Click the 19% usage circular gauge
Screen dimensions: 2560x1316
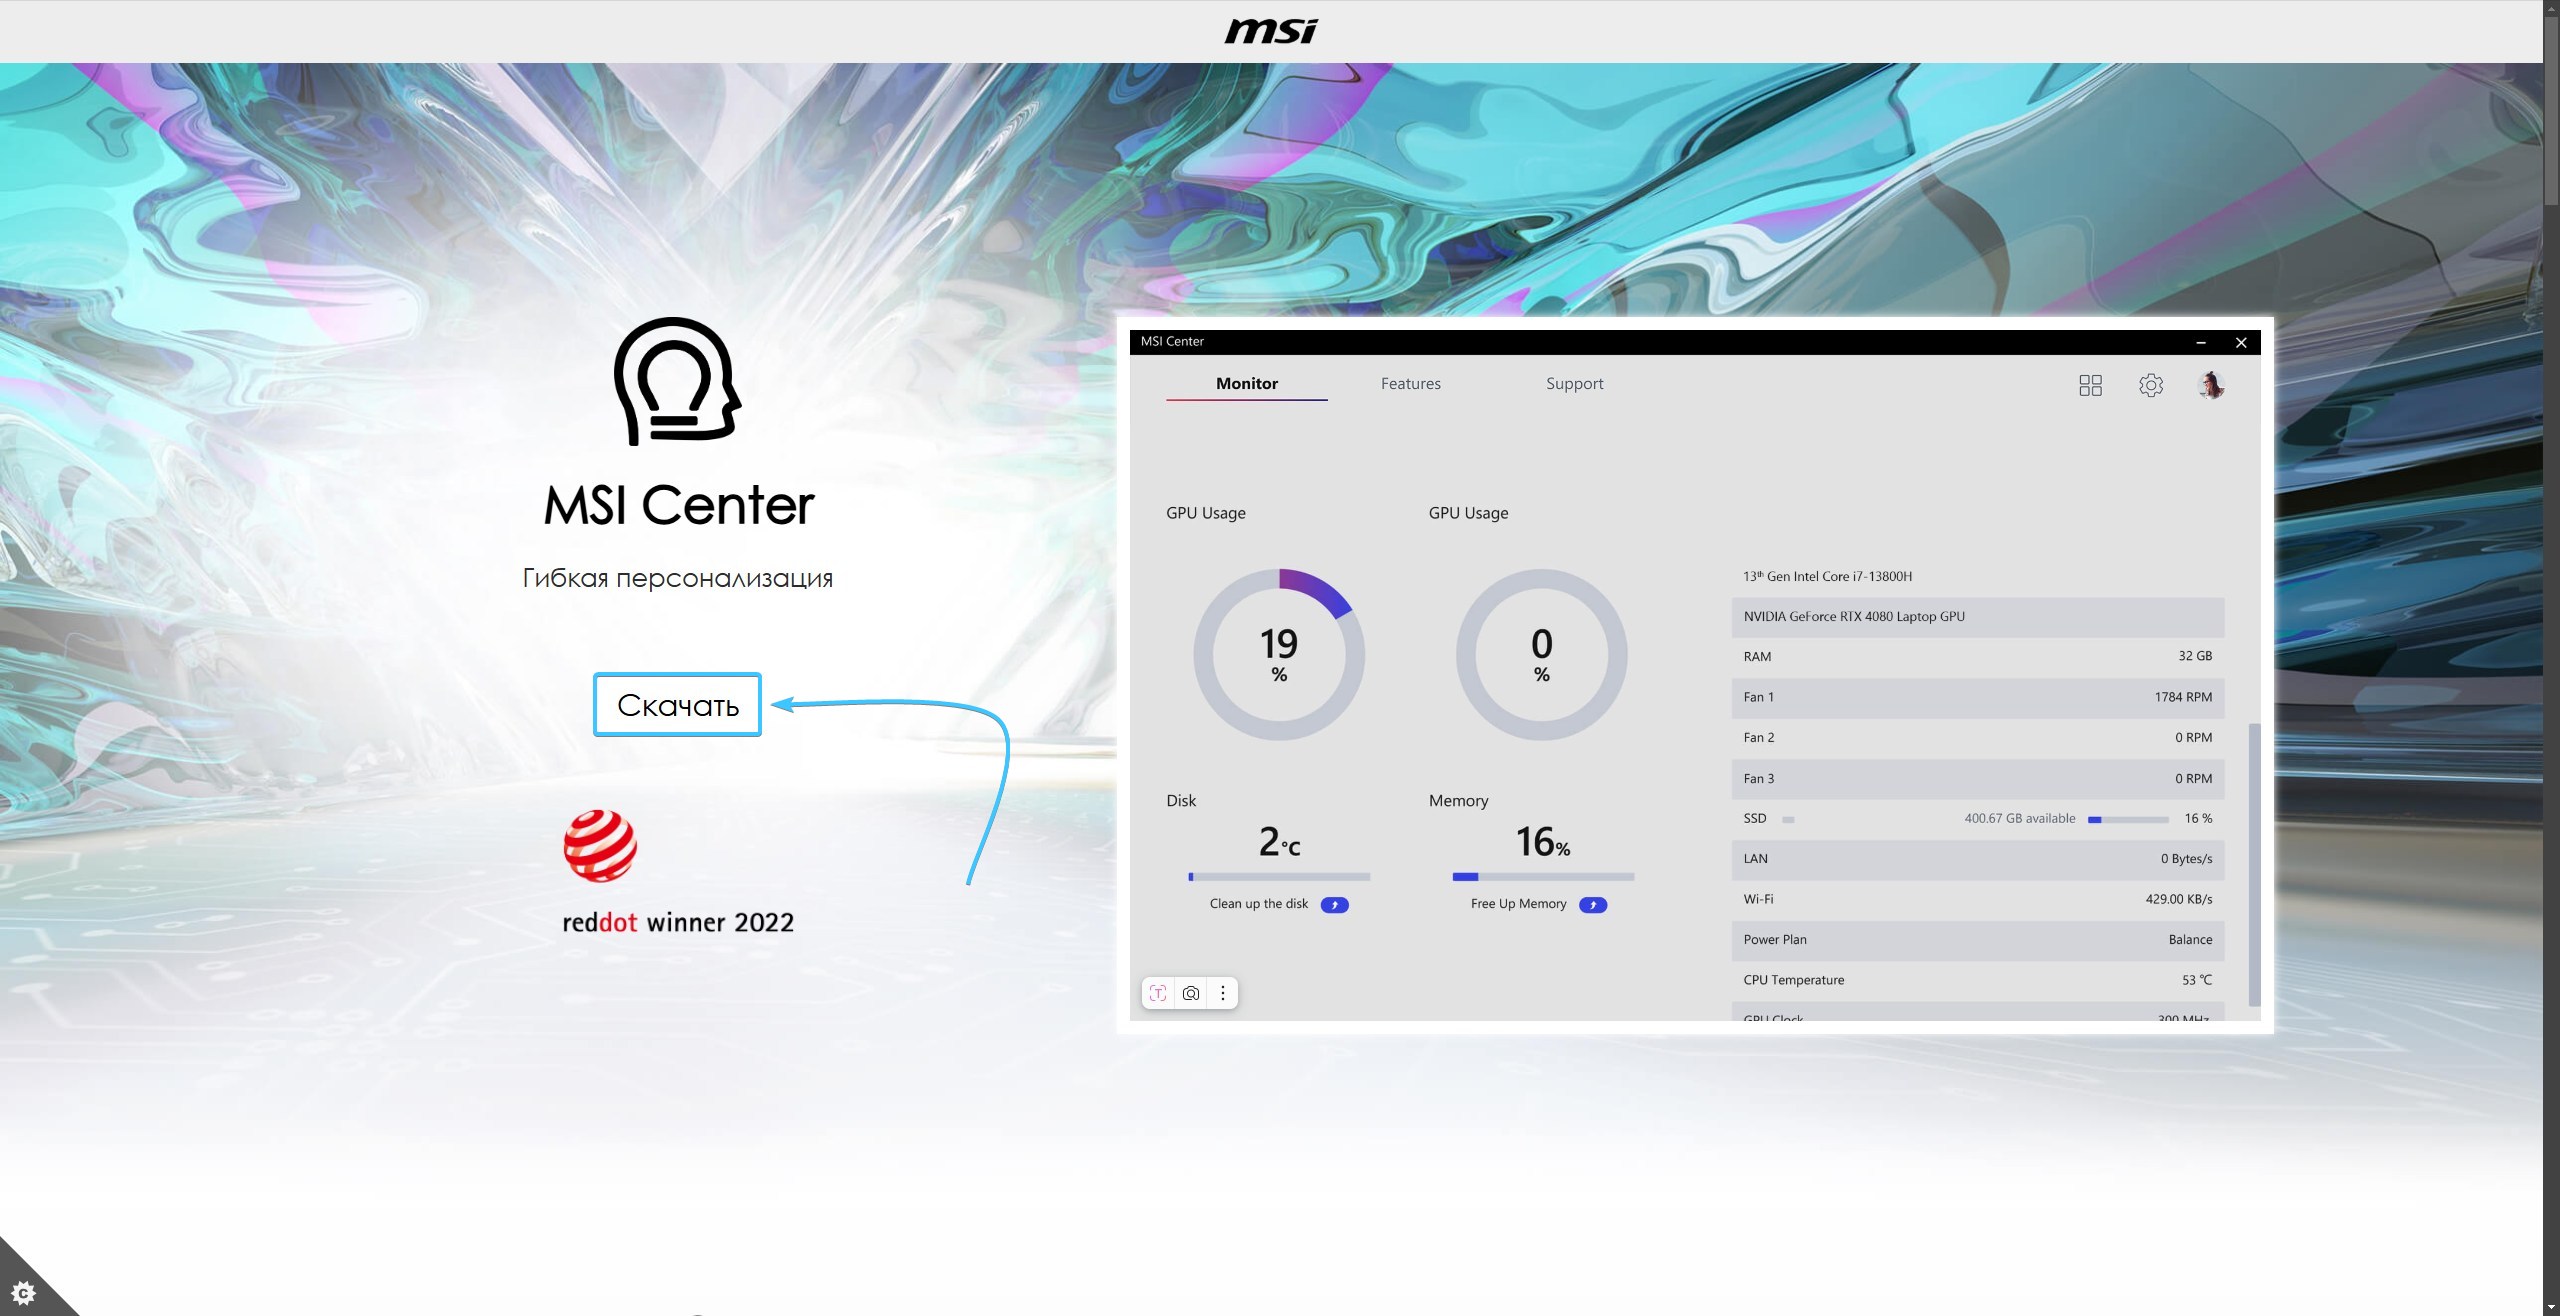1279,655
